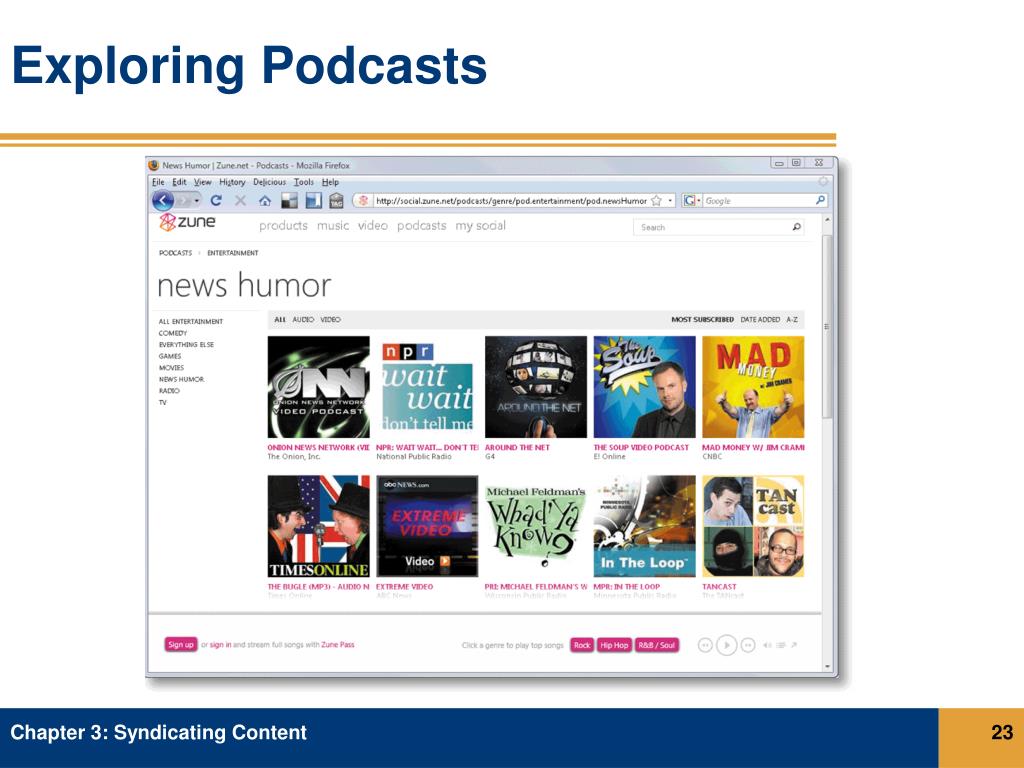The height and width of the screenshot is (768, 1024).
Task: Select All Entertainment in the sidebar
Action: (x=191, y=321)
